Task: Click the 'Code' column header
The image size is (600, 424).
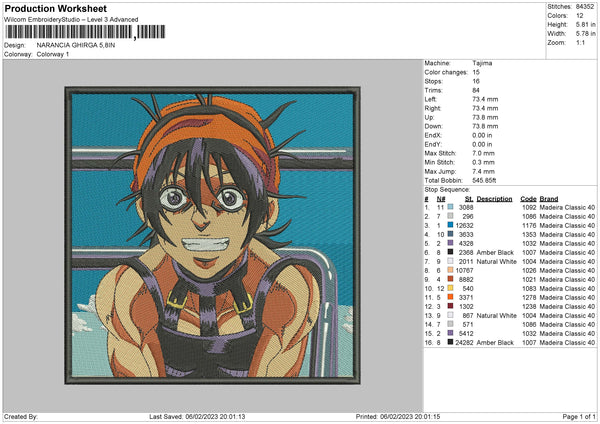Action: pyautogui.click(x=528, y=199)
